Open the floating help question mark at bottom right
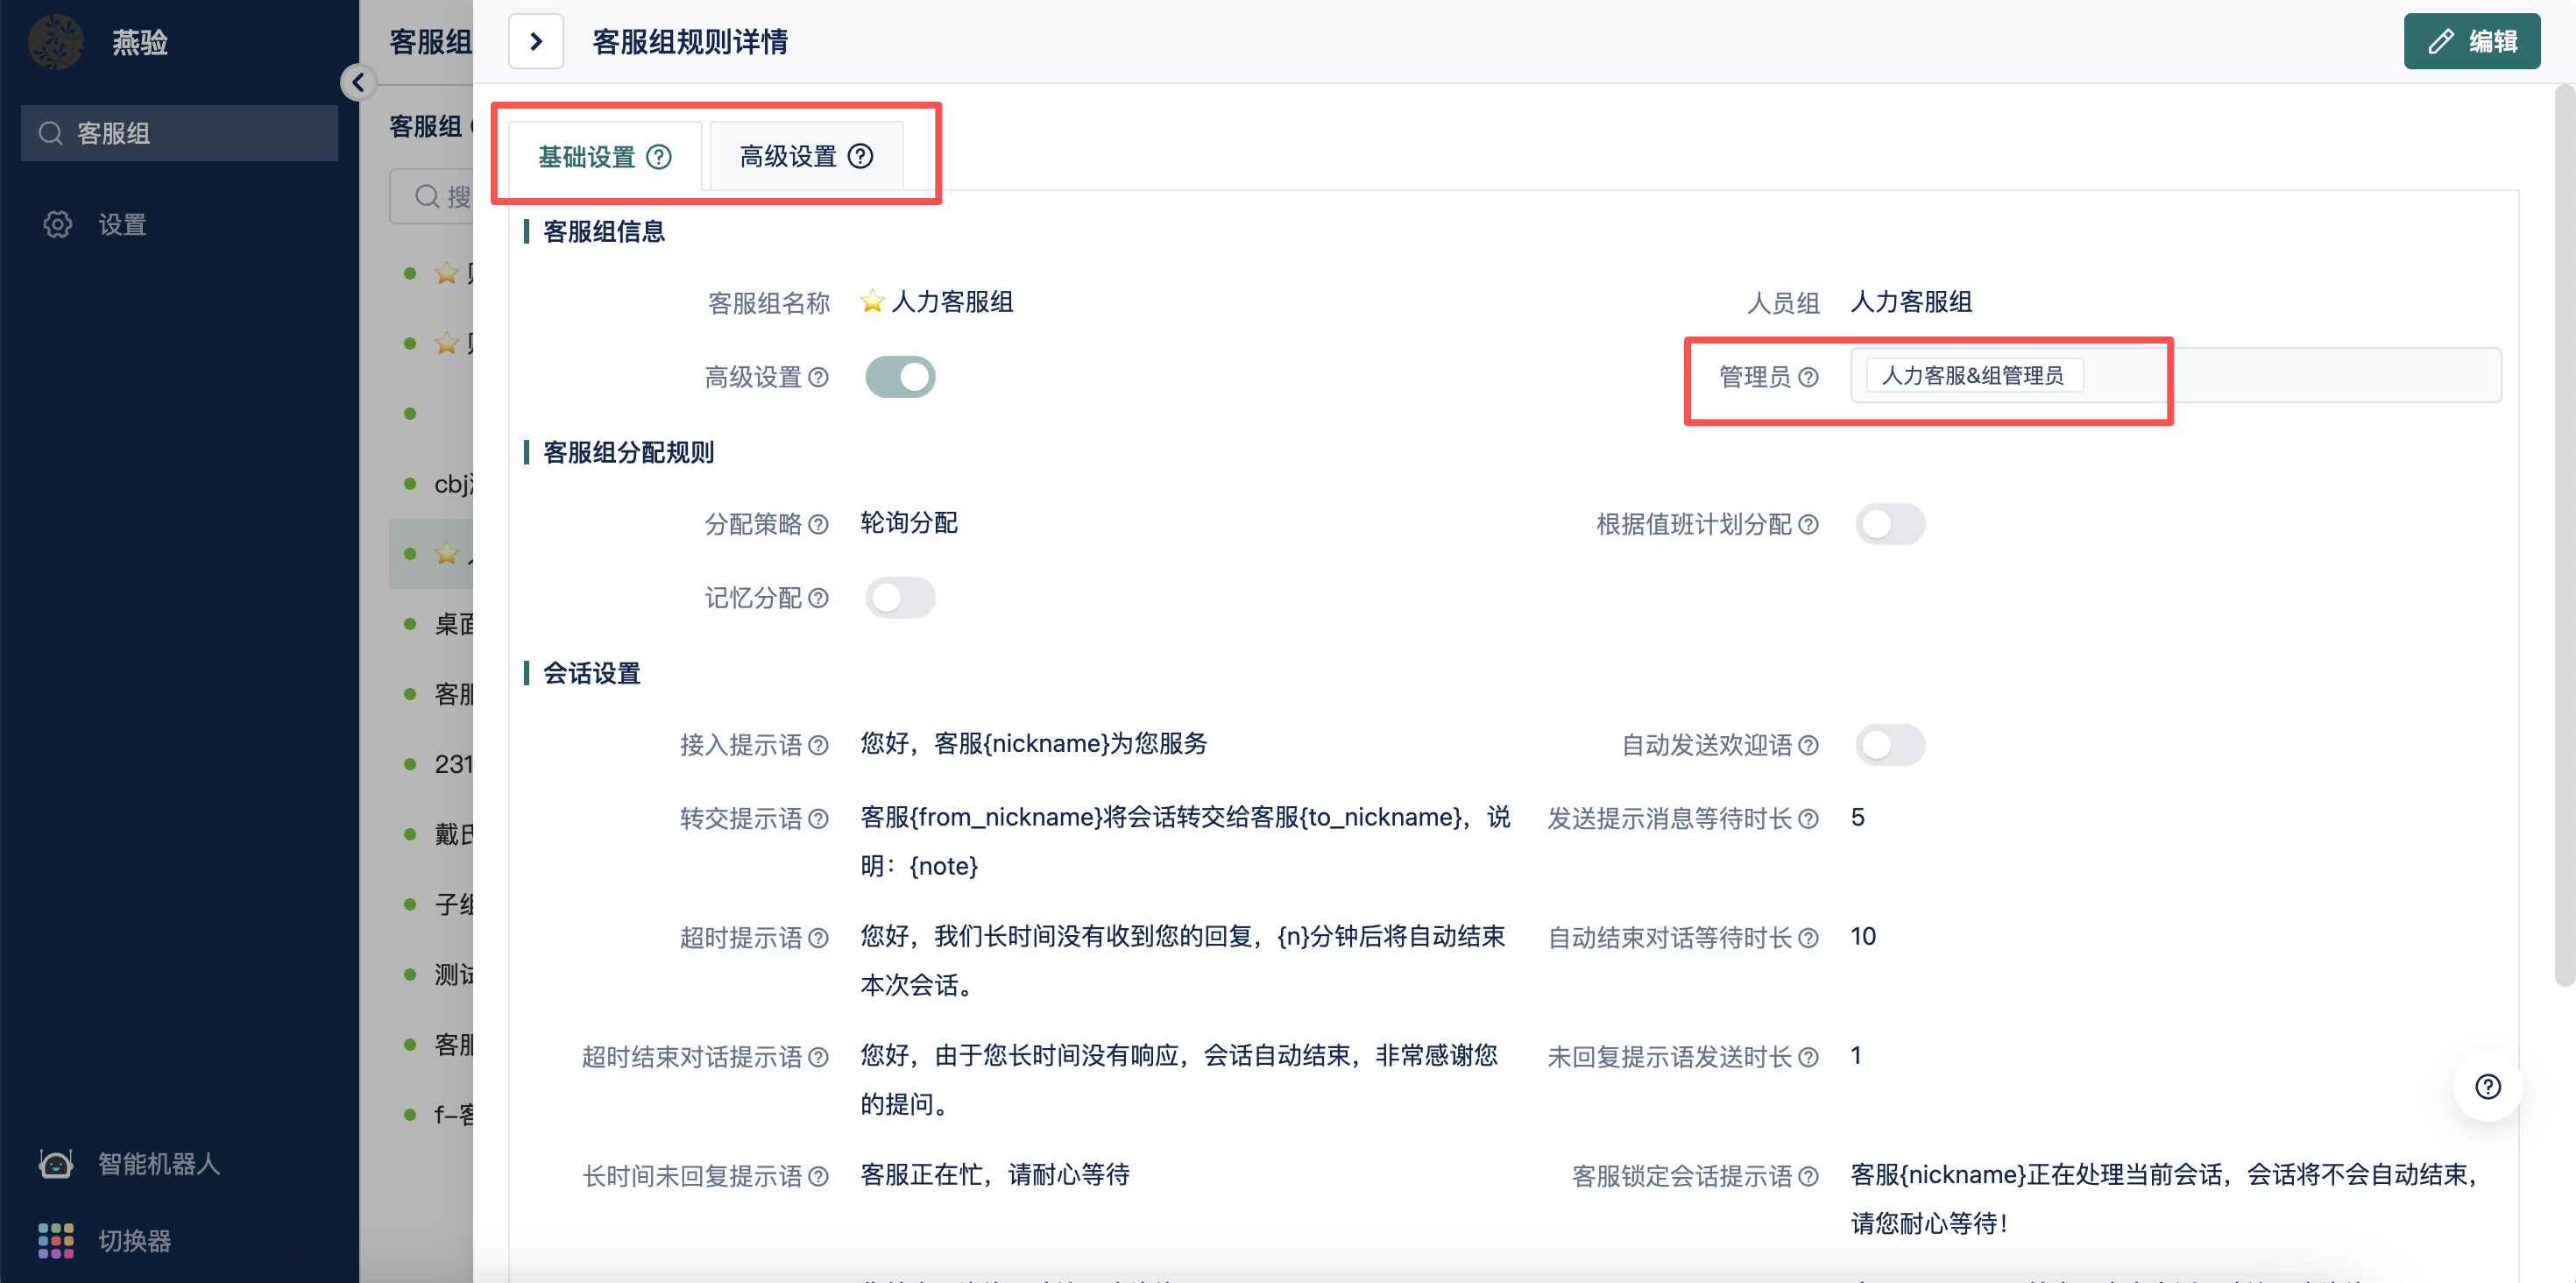Image resolution: width=2576 pixels, height=1283 pixels. point(2488,1087)
